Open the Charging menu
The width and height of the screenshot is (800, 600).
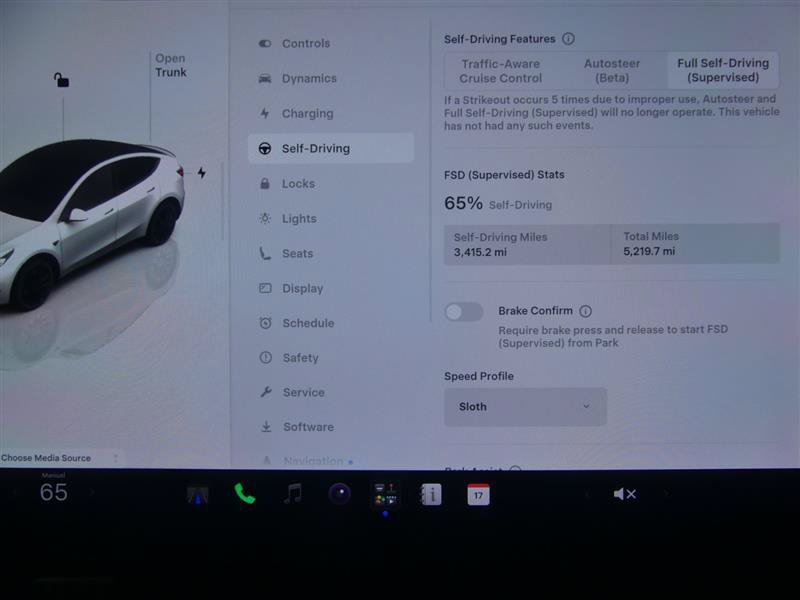[331, 113]
